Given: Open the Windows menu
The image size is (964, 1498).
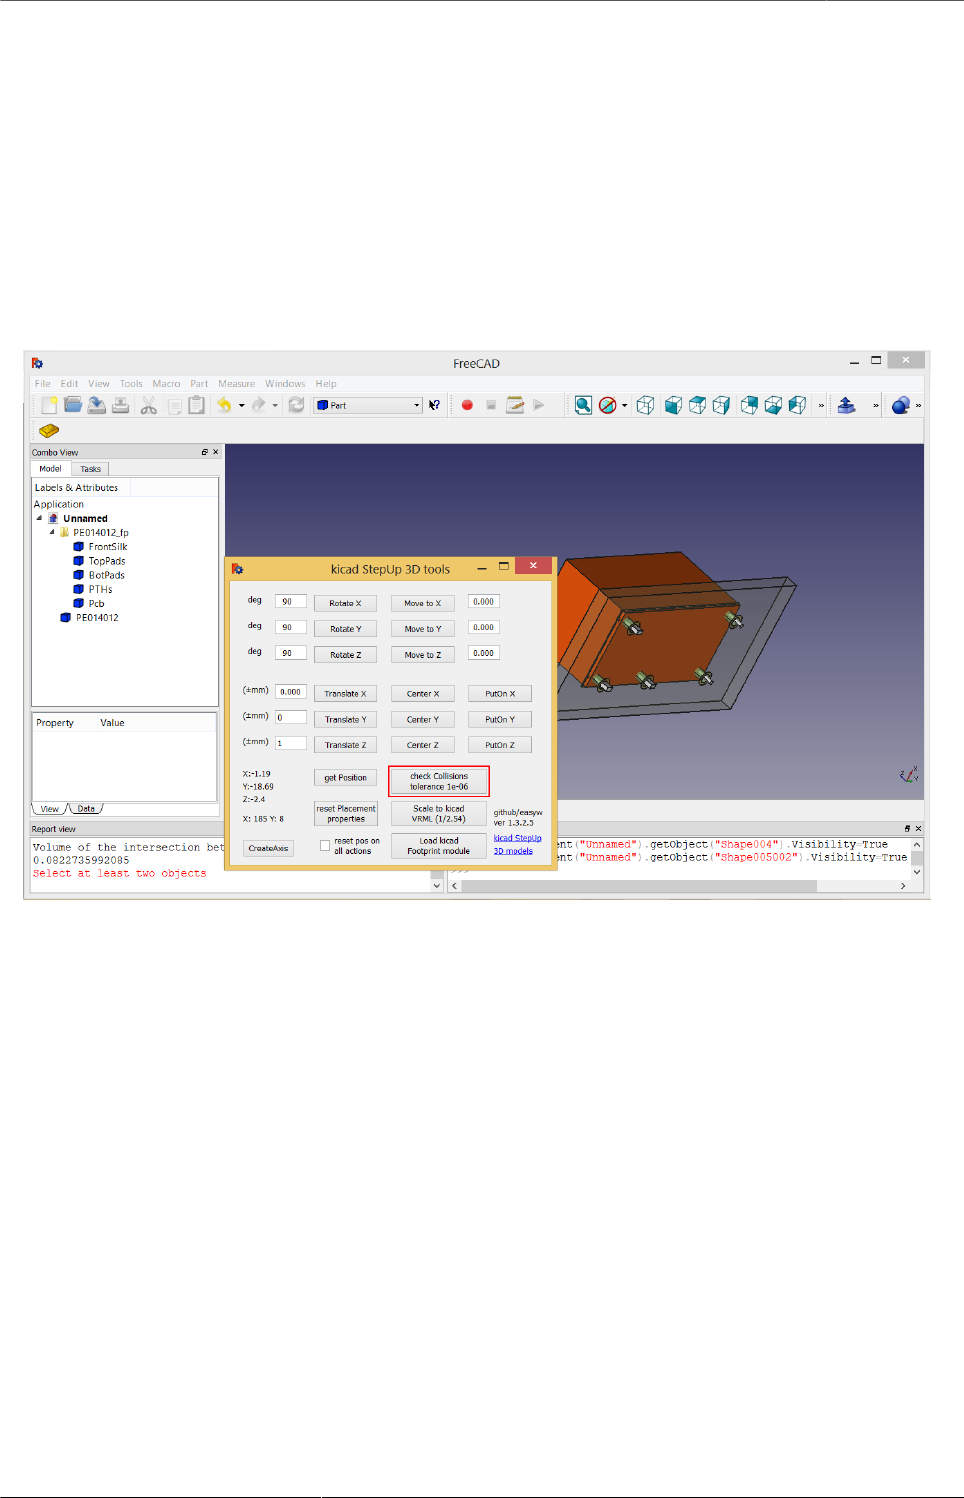Looking at the screenshot, I should (x=285, y=383).
